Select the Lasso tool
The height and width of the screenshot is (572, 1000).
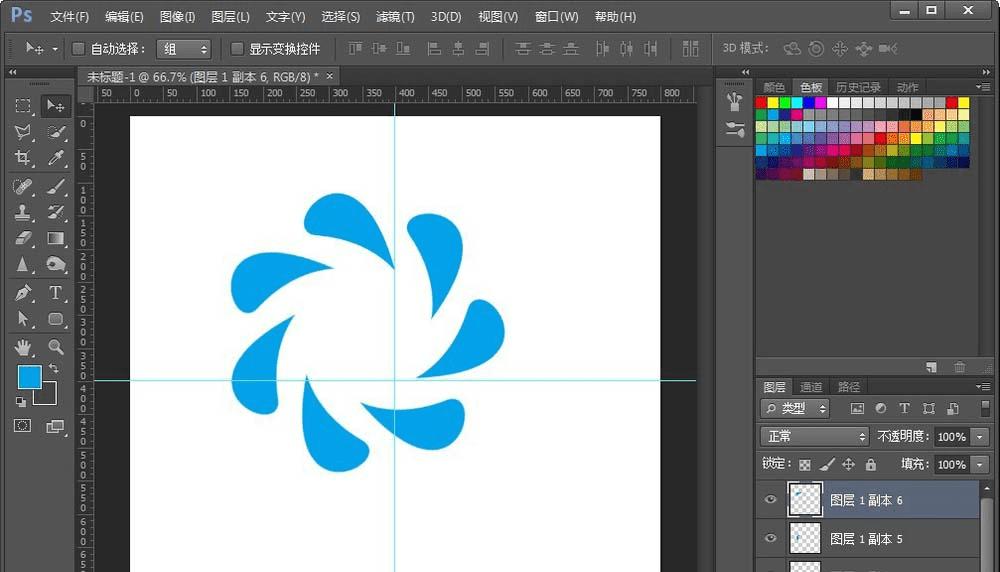click(23, 132)
